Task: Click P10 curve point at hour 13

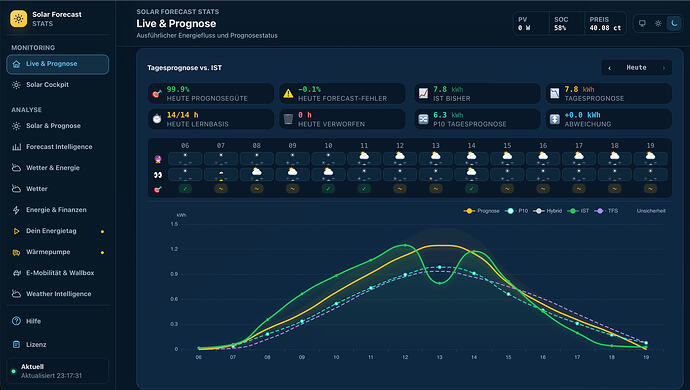Action: pos(439,267)
